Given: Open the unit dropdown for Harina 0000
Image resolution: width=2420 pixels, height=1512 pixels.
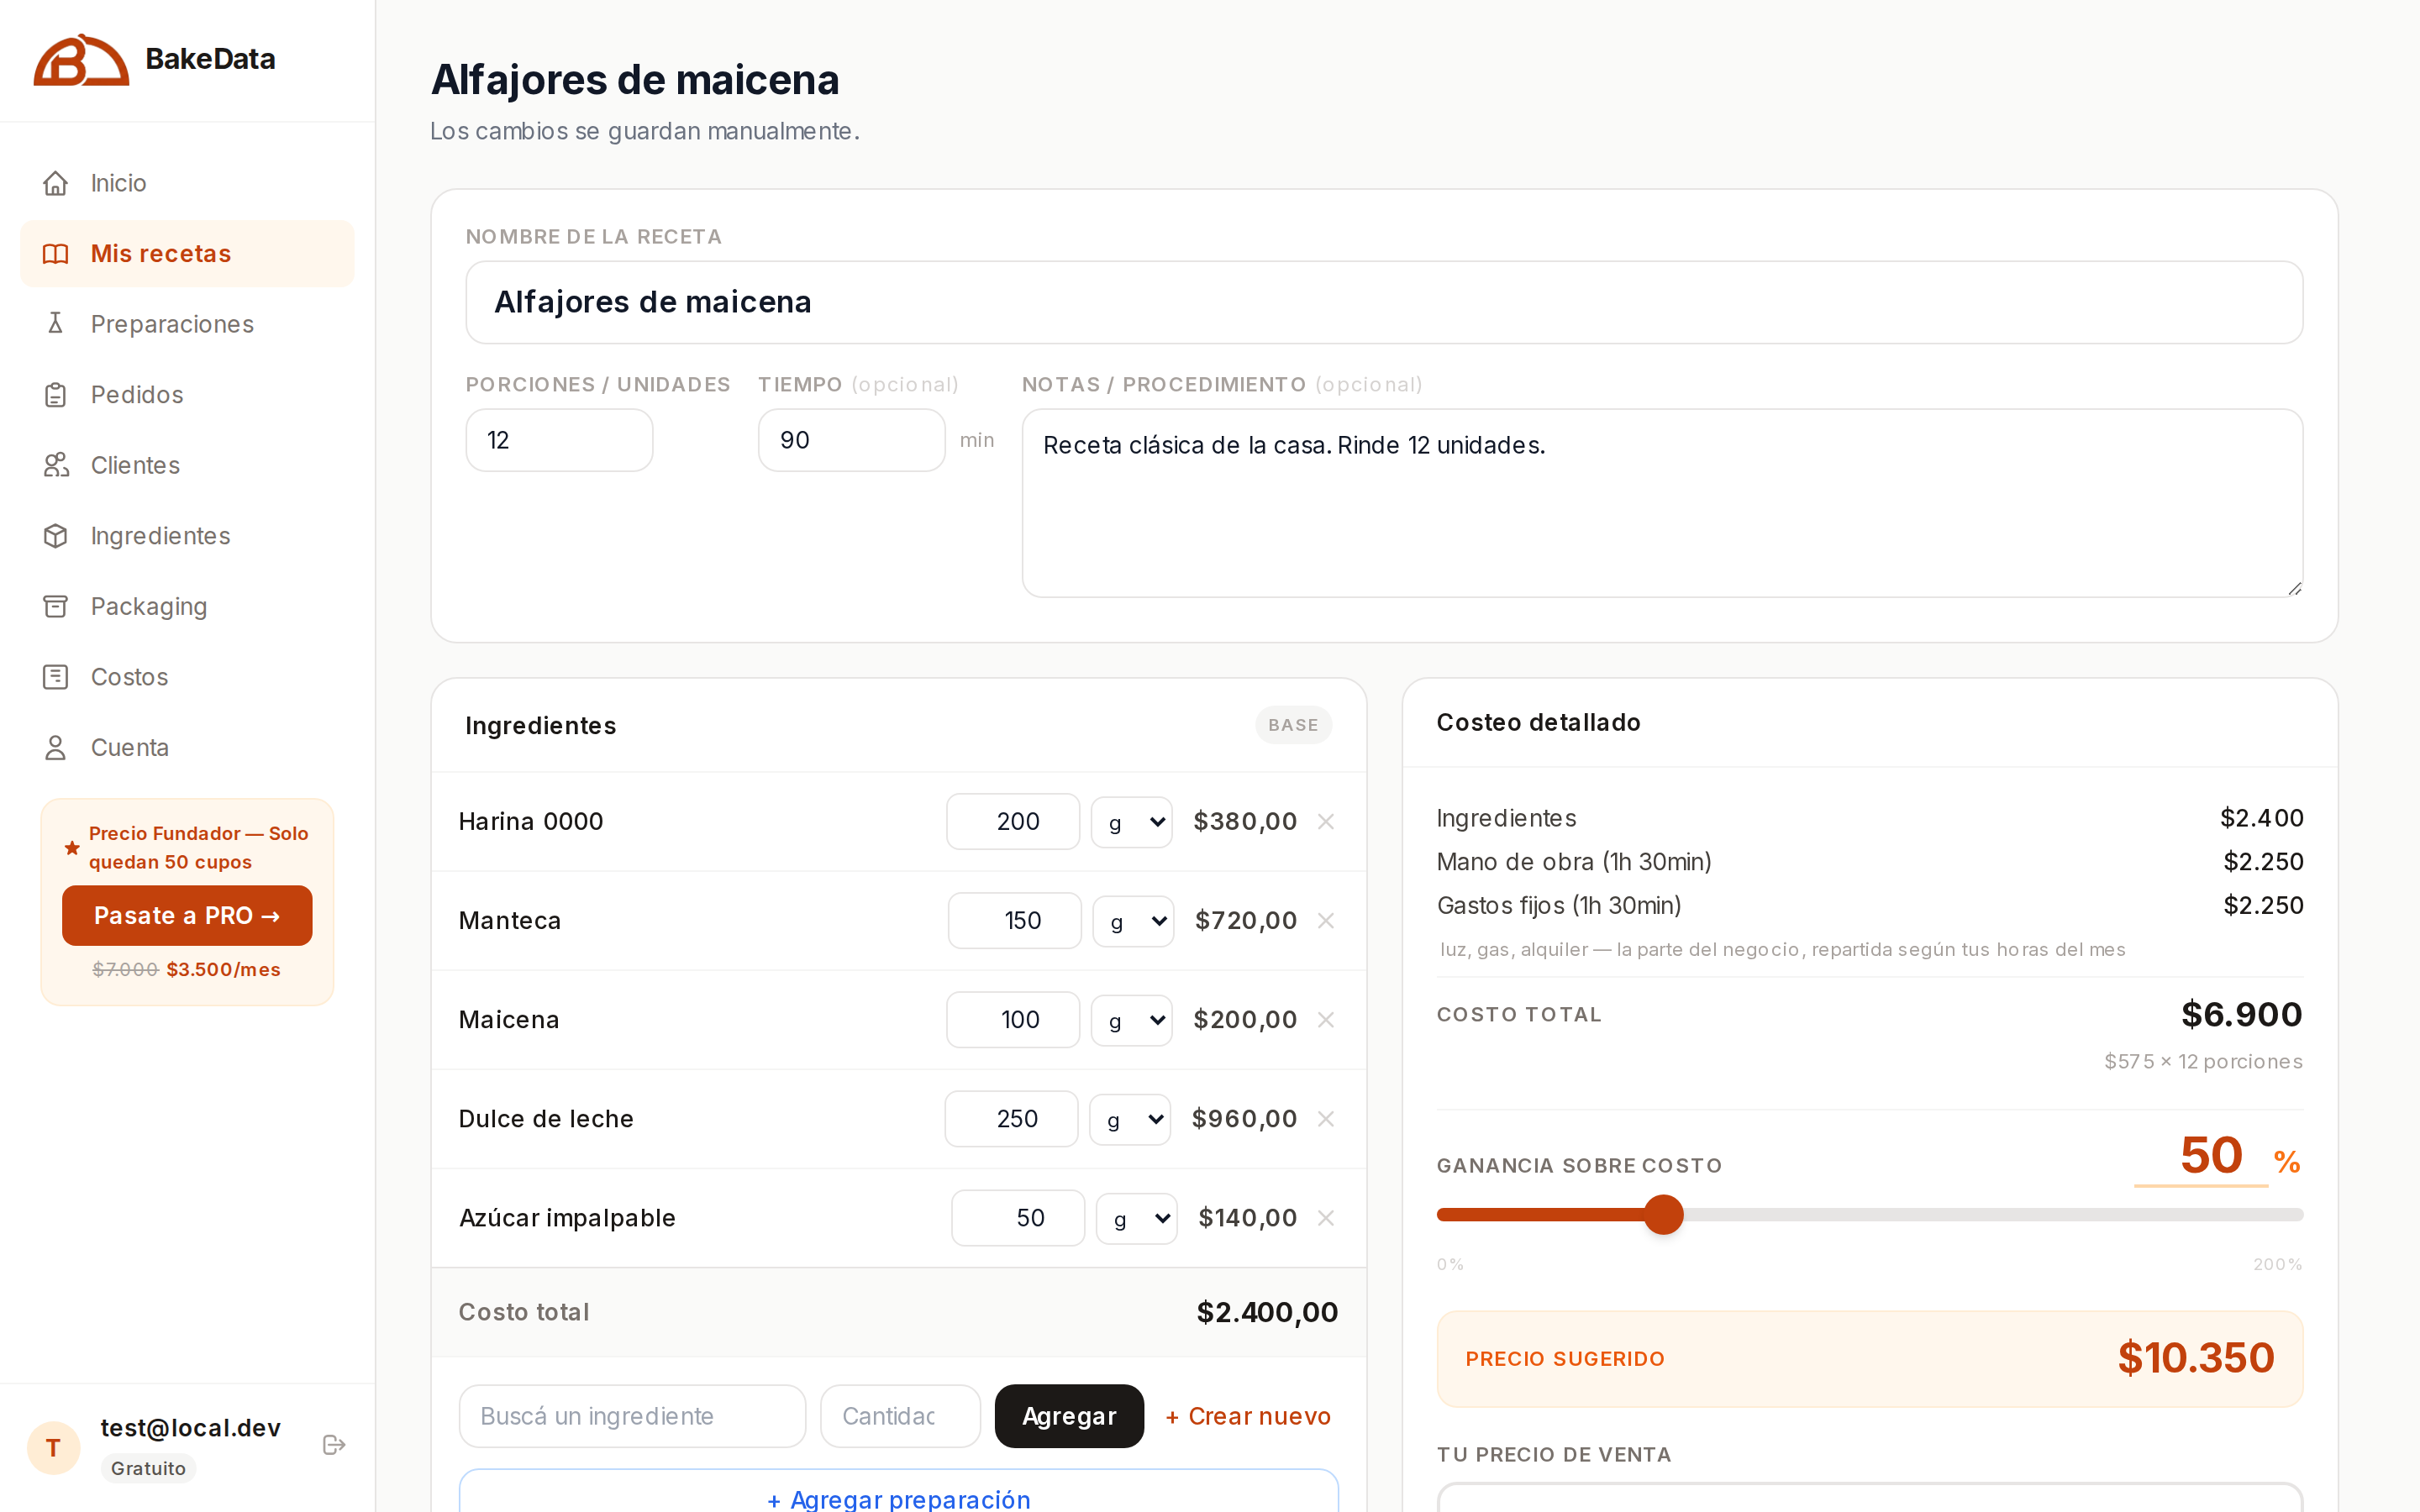Looking at the screenshot, I should pos(1132,822).
